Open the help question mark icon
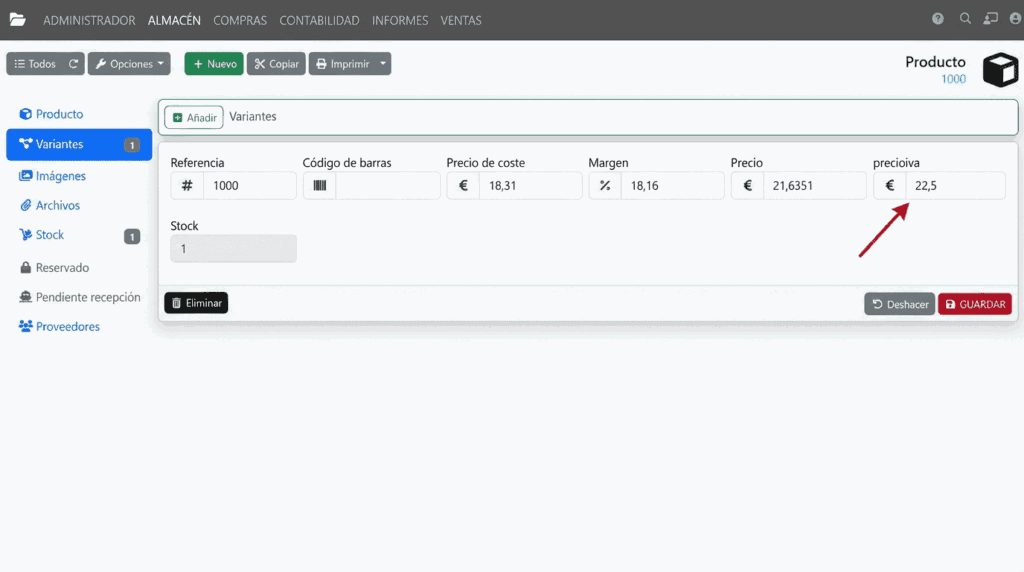This screenshot has height=572, width=1024. tap(938, 19)
